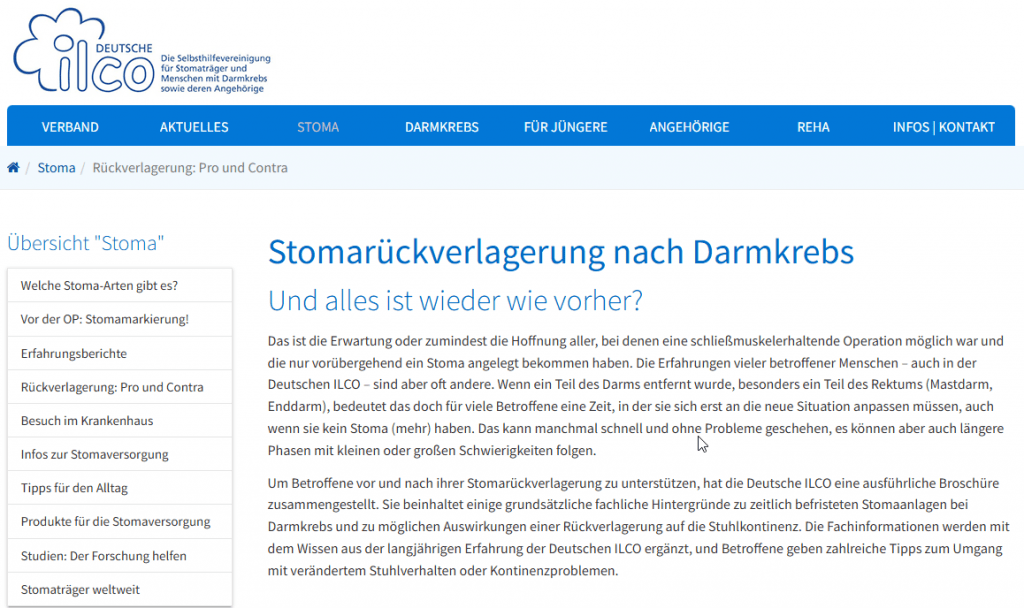Click INFOS | KONTAKT in navigation
Screen dimensions: 1024x608
tap(943, 127)
